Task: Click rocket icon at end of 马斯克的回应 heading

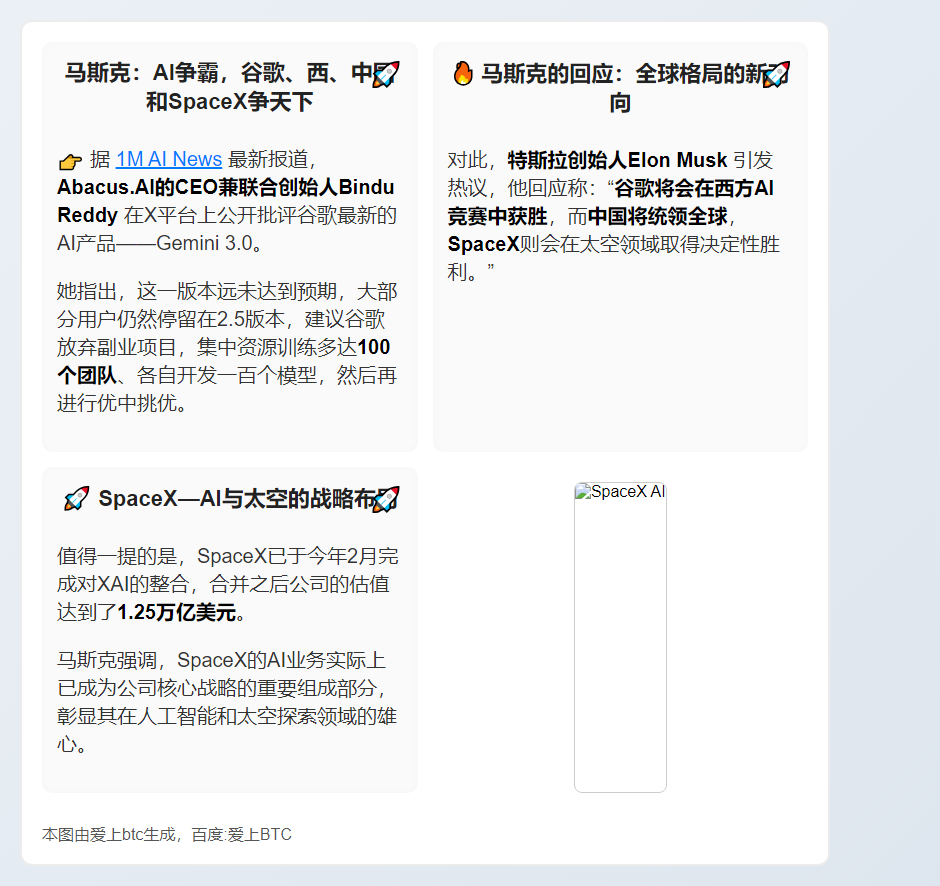Action: point(776,75)
